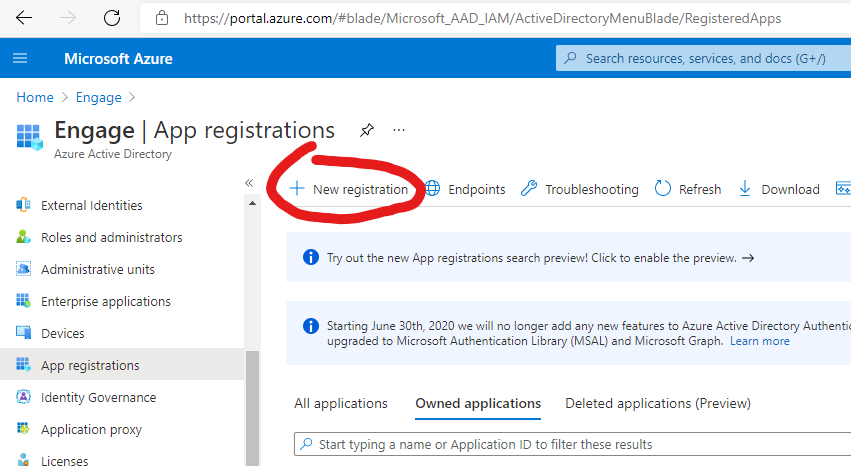Click the External Identities icon
The width and height of the screenshot is (851, 466).
pos(23,205)
